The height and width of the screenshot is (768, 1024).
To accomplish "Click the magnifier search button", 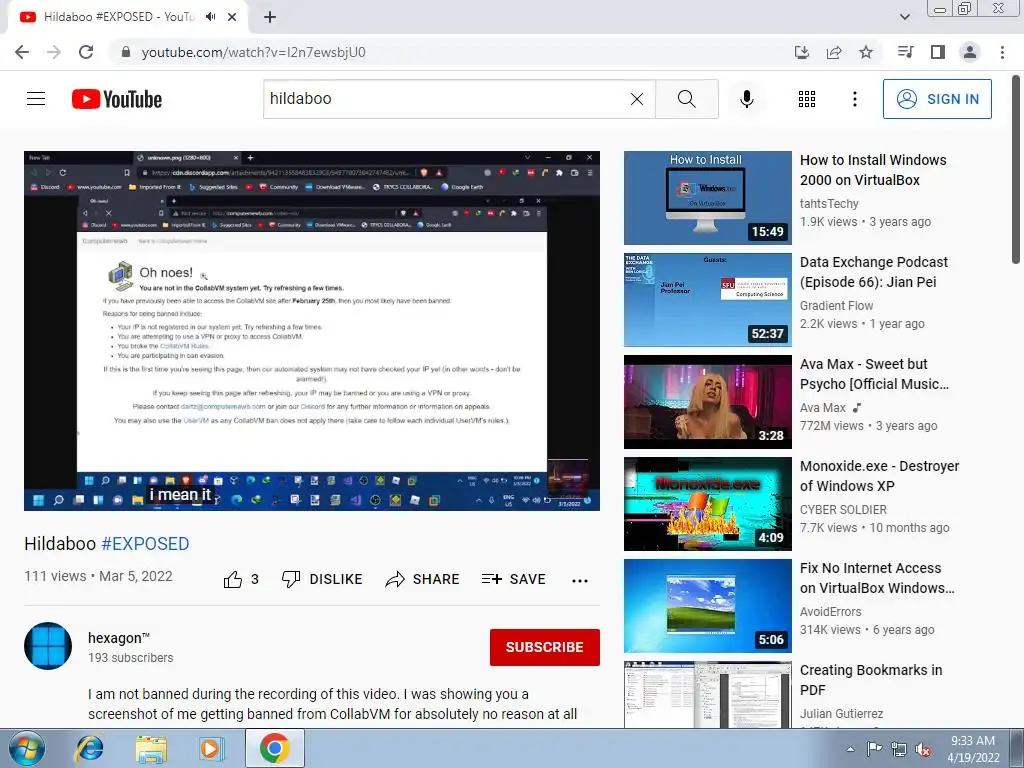I will 686,99.
